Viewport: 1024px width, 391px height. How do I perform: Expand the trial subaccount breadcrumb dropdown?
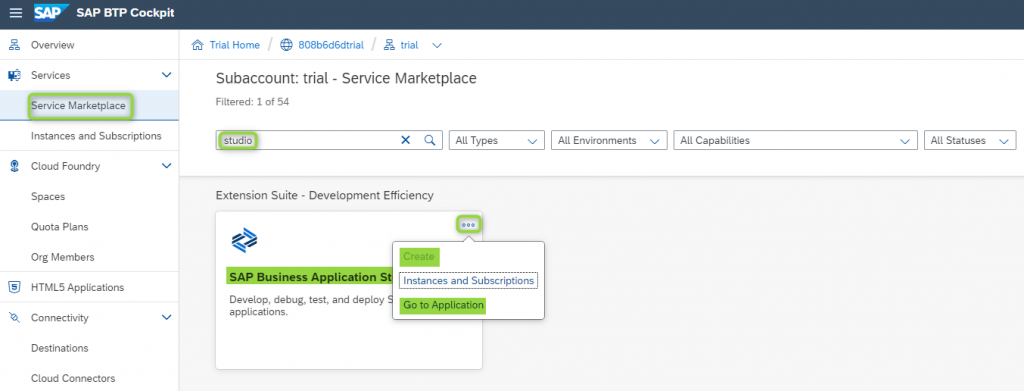pyautogui.click(x=438, y=45)
